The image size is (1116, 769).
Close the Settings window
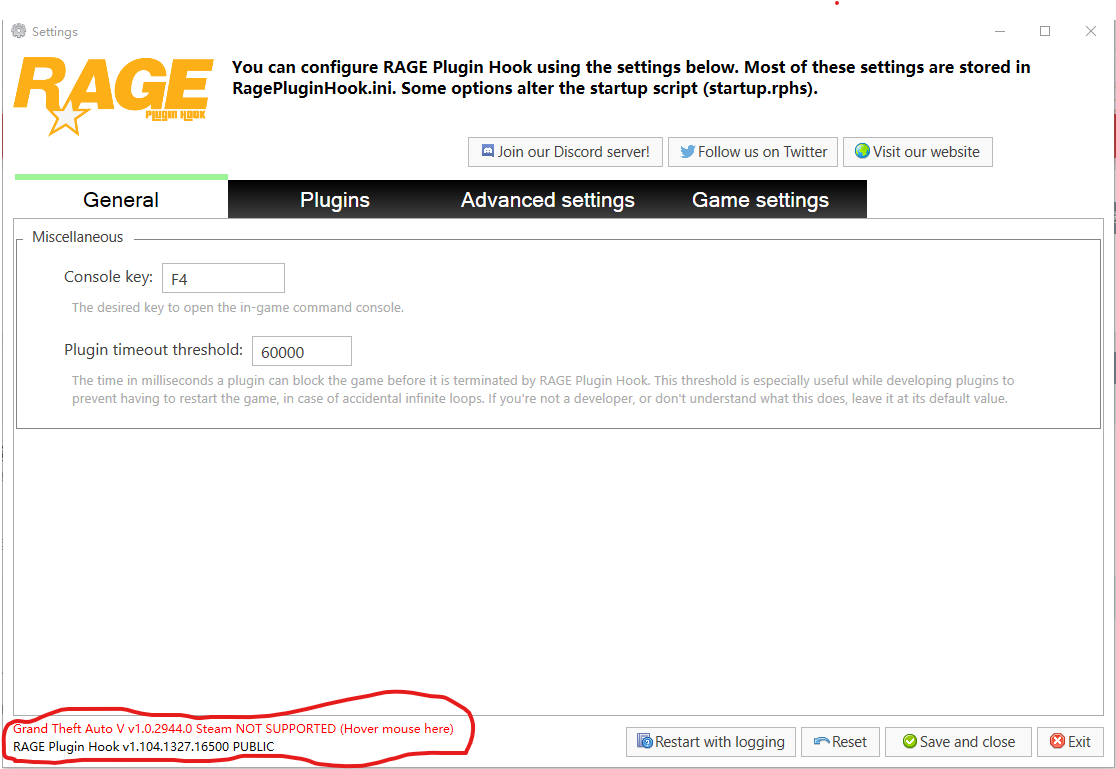click(1090, 31)
